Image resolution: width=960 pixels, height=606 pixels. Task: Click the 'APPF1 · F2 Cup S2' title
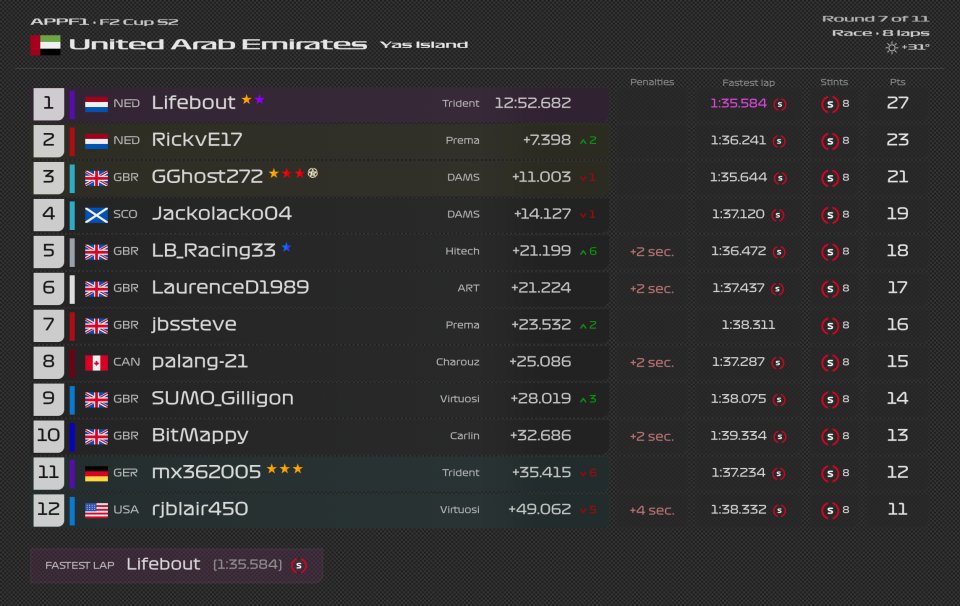click(x=104, y=22)
